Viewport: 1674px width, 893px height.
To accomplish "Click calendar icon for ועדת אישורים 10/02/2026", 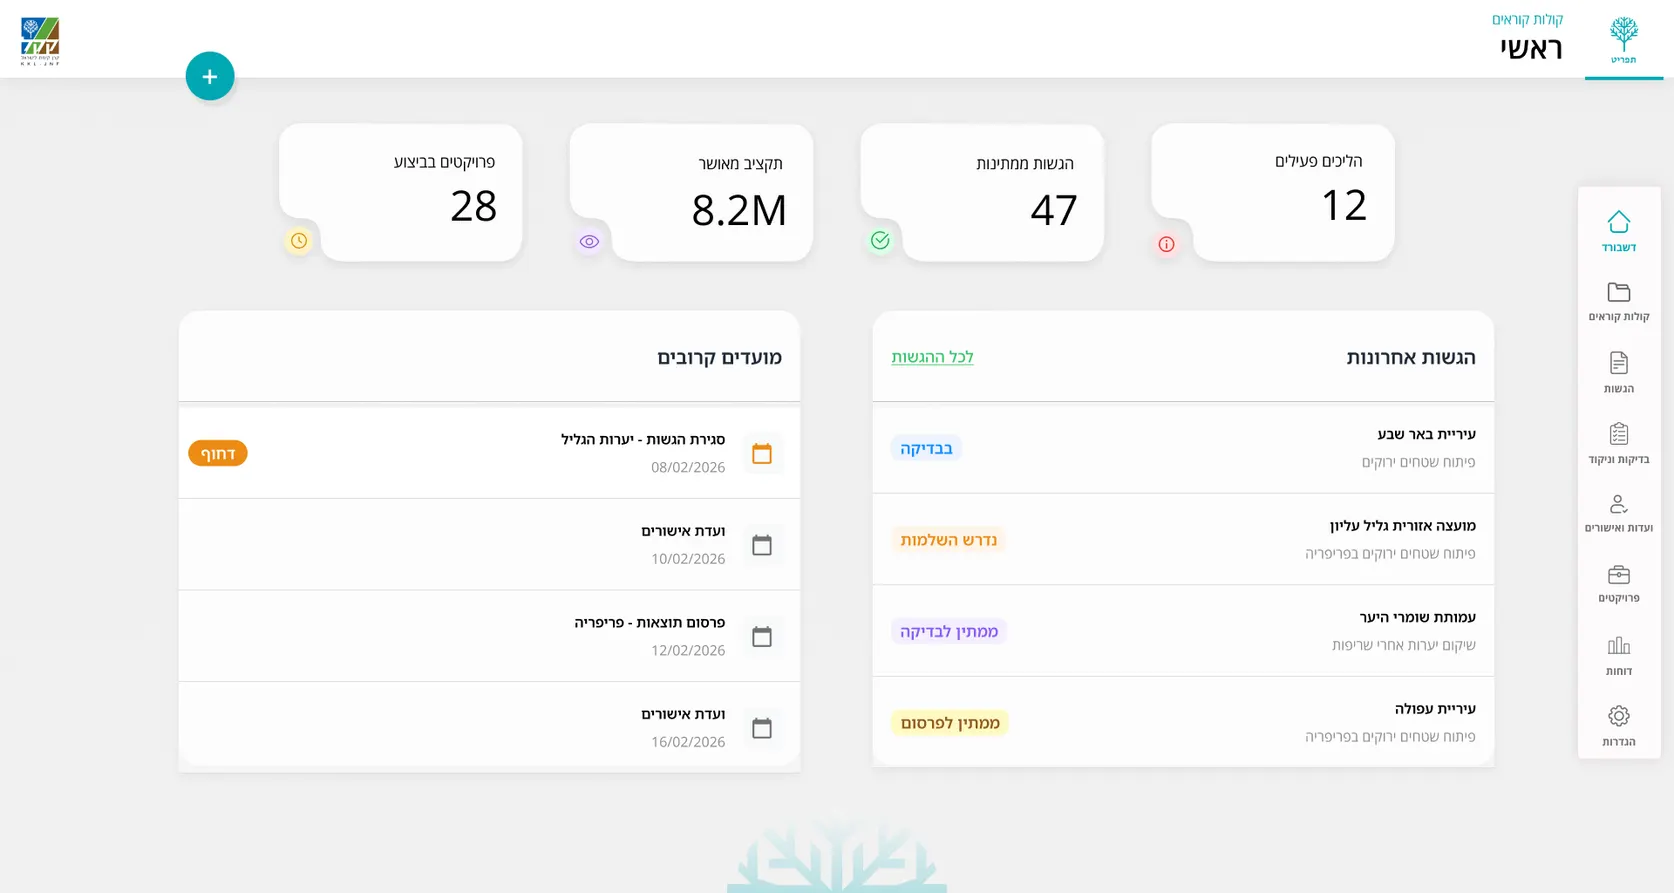I will point(762,545).
